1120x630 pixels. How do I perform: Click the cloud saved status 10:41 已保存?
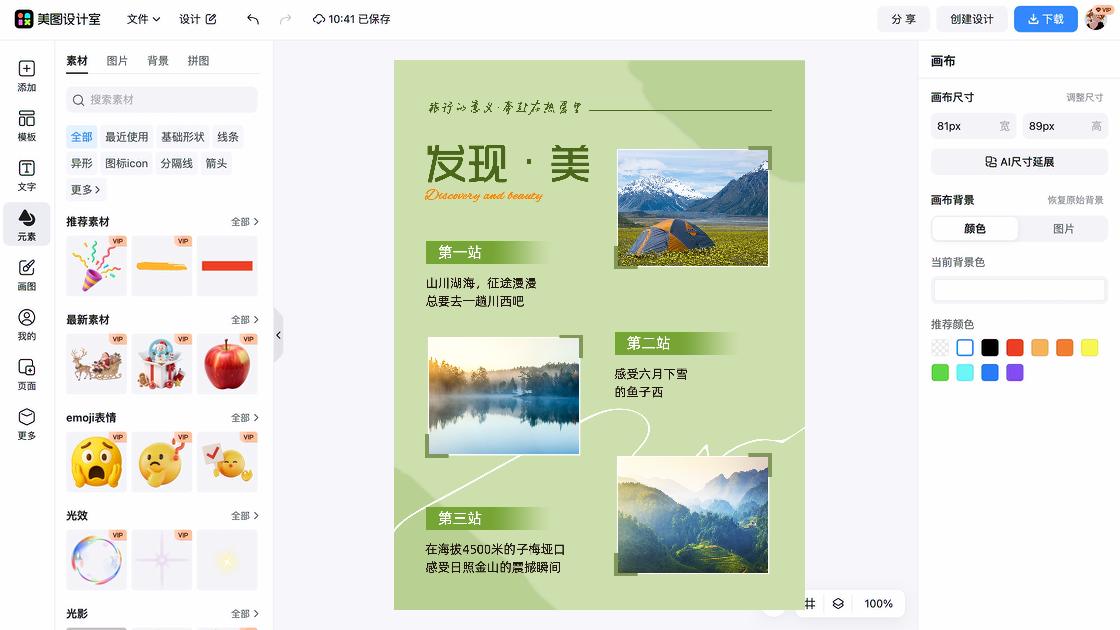coord(351,19)
